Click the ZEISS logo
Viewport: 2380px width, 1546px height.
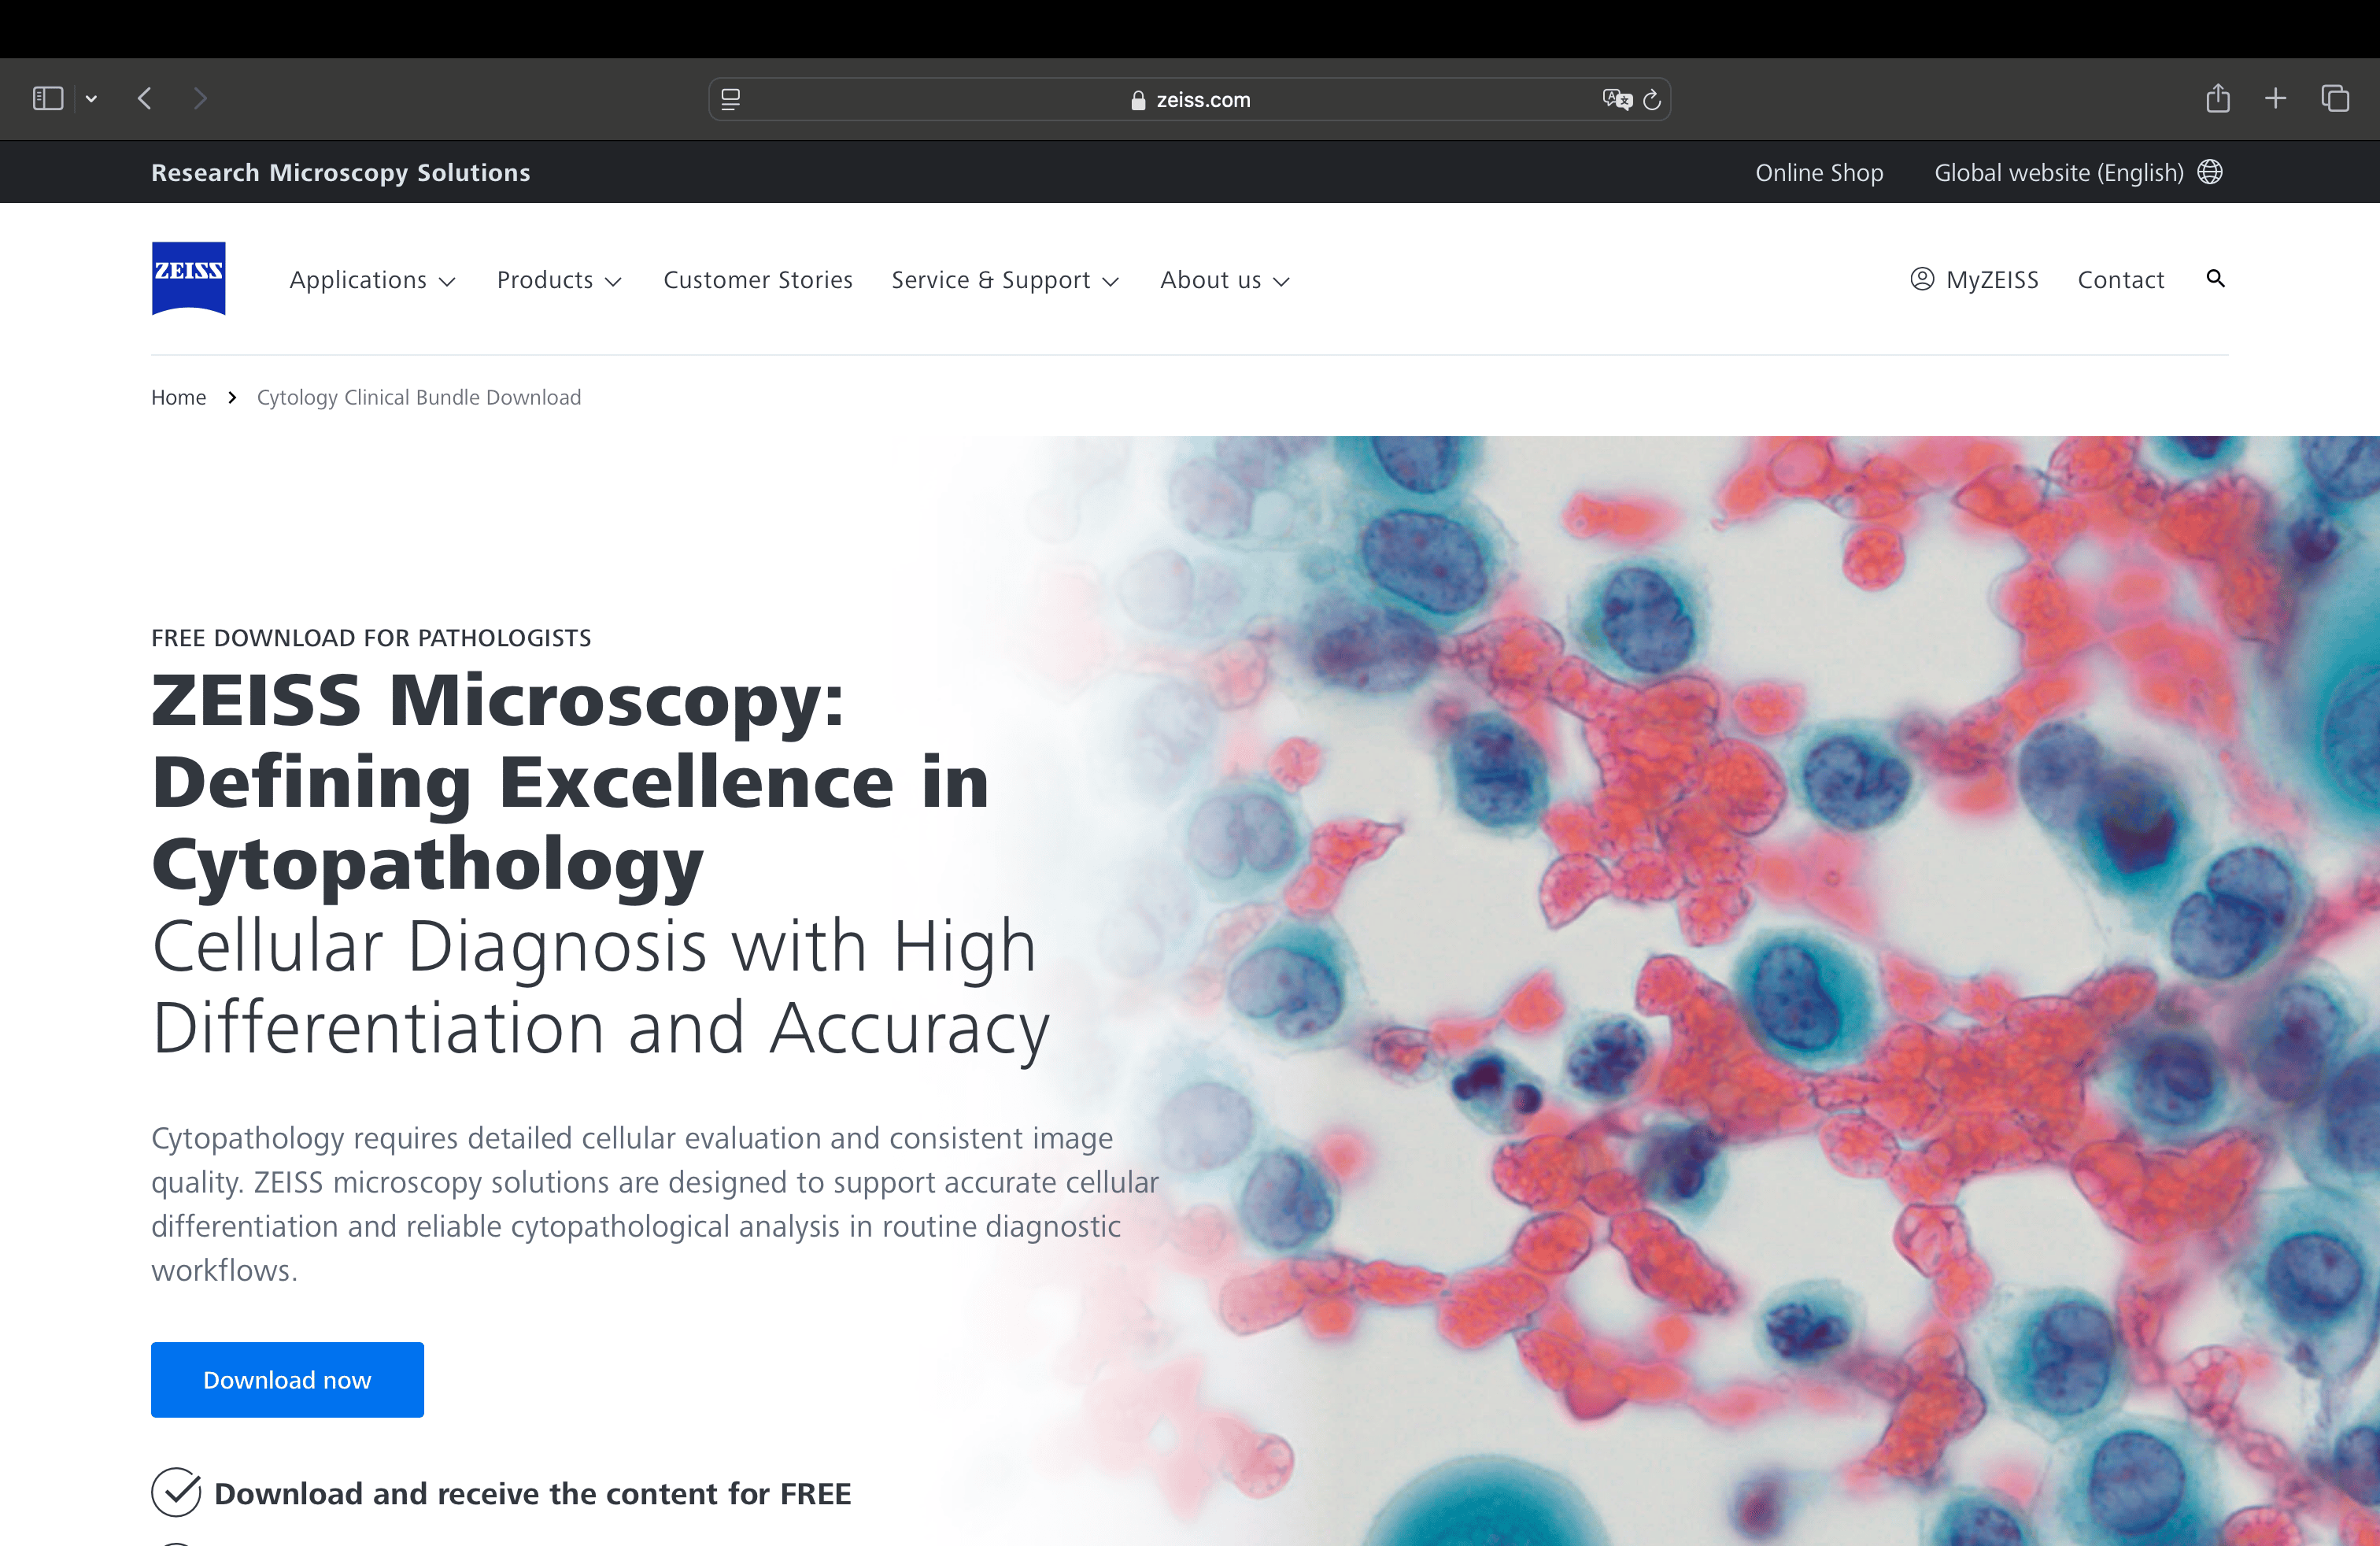coord(189,278)
